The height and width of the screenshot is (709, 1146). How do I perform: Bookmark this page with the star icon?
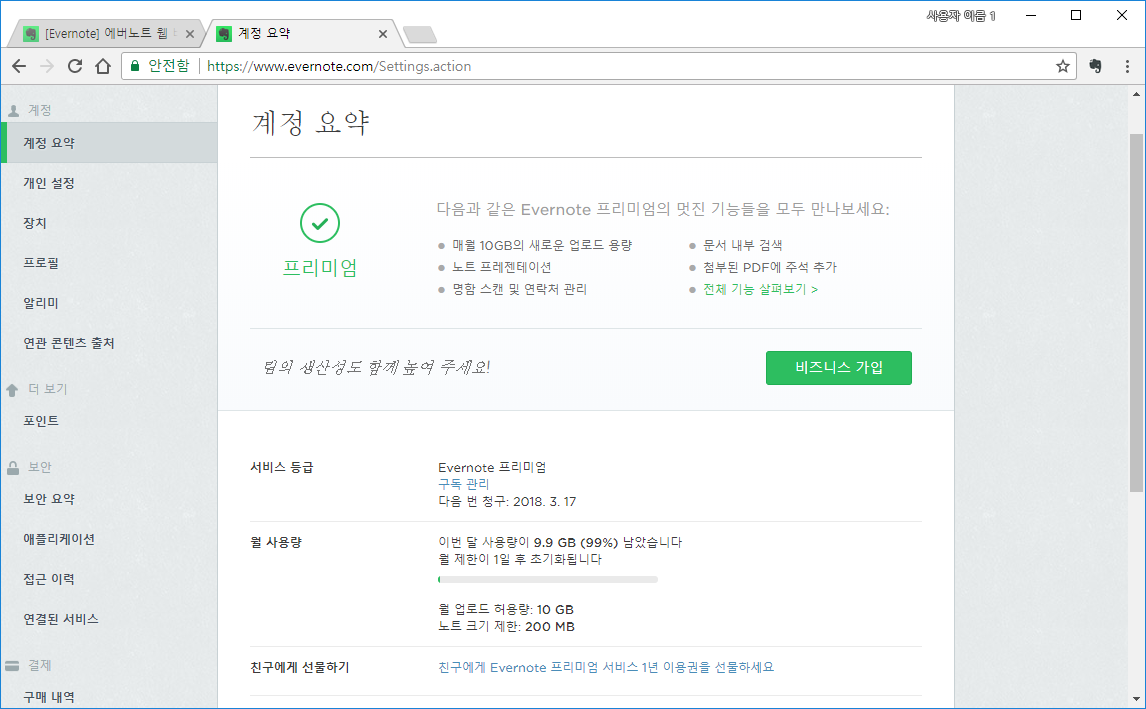pyautogui.click(x=1063, y=67)
